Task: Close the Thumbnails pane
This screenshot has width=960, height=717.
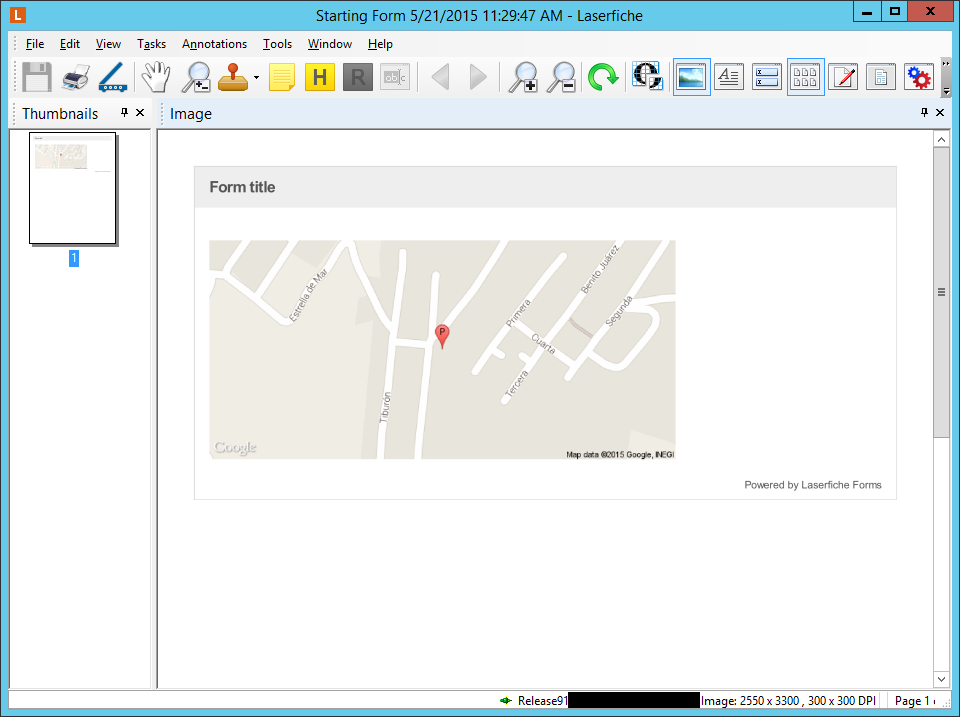Action: click(140, 113)
